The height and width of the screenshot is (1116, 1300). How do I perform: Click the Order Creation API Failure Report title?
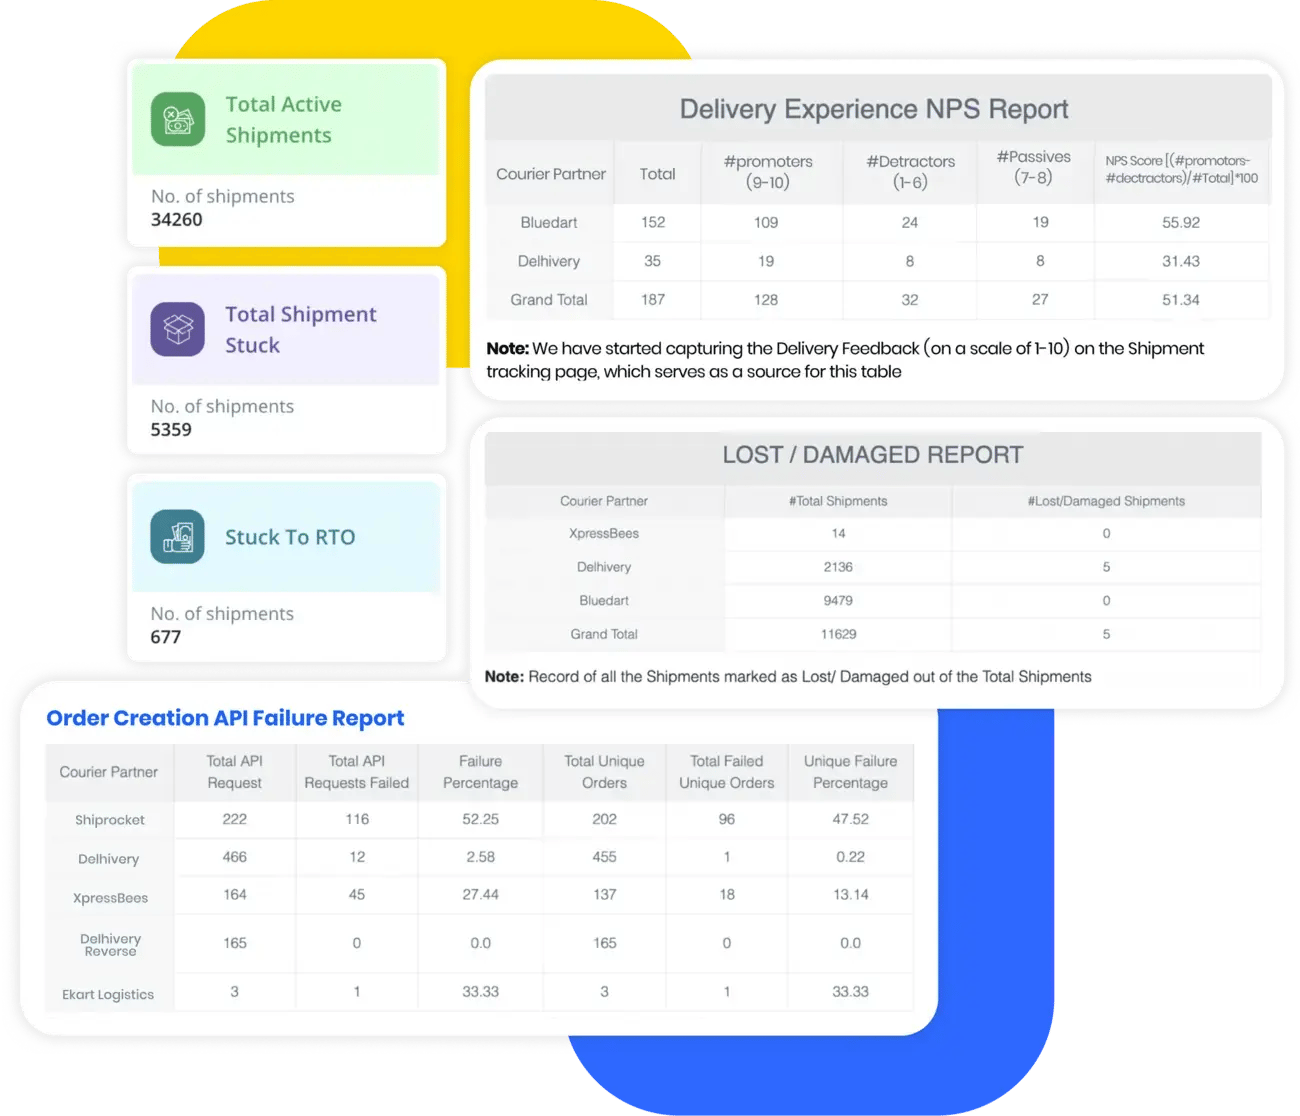(x=225, y=718)
